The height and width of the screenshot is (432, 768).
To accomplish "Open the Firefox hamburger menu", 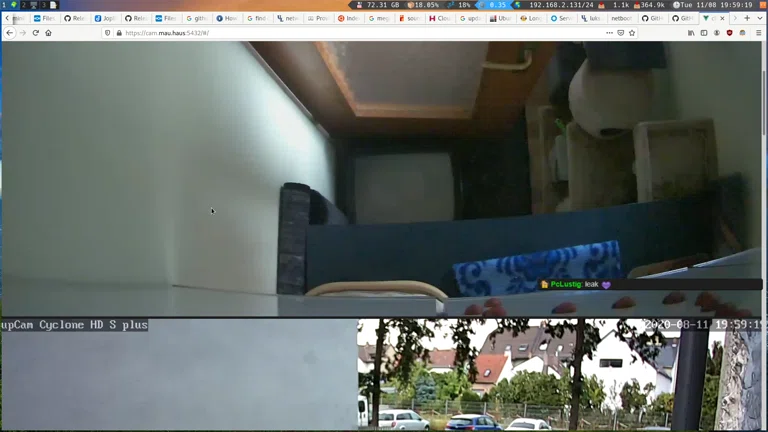I will pos(758,33).
